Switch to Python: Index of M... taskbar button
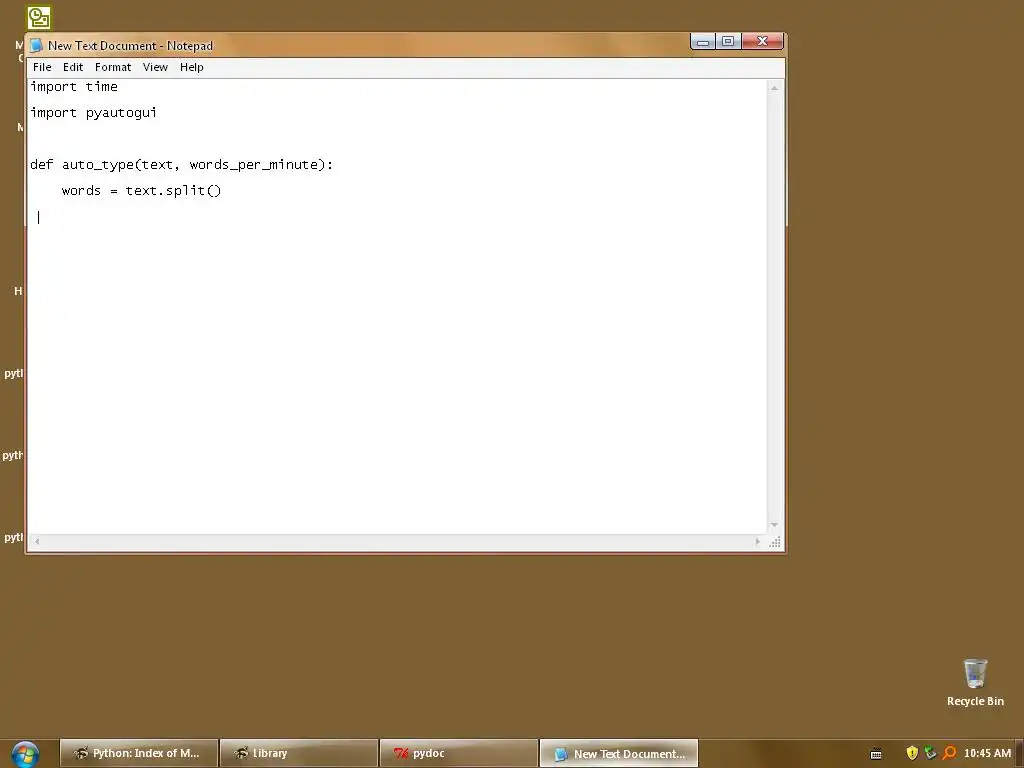The height and width of the screenshot is (768, 1024). [138, 754]
